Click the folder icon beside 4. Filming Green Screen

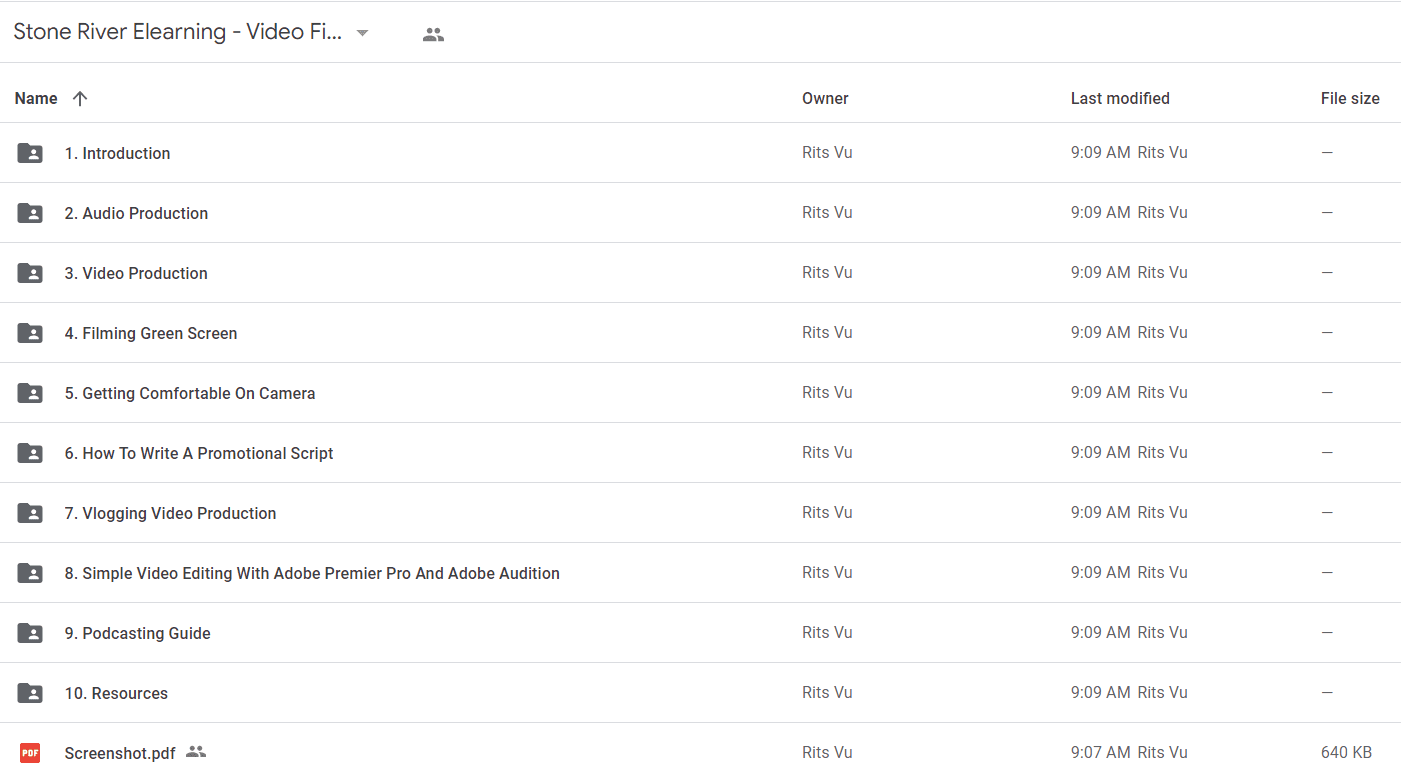tap(30, 333)
